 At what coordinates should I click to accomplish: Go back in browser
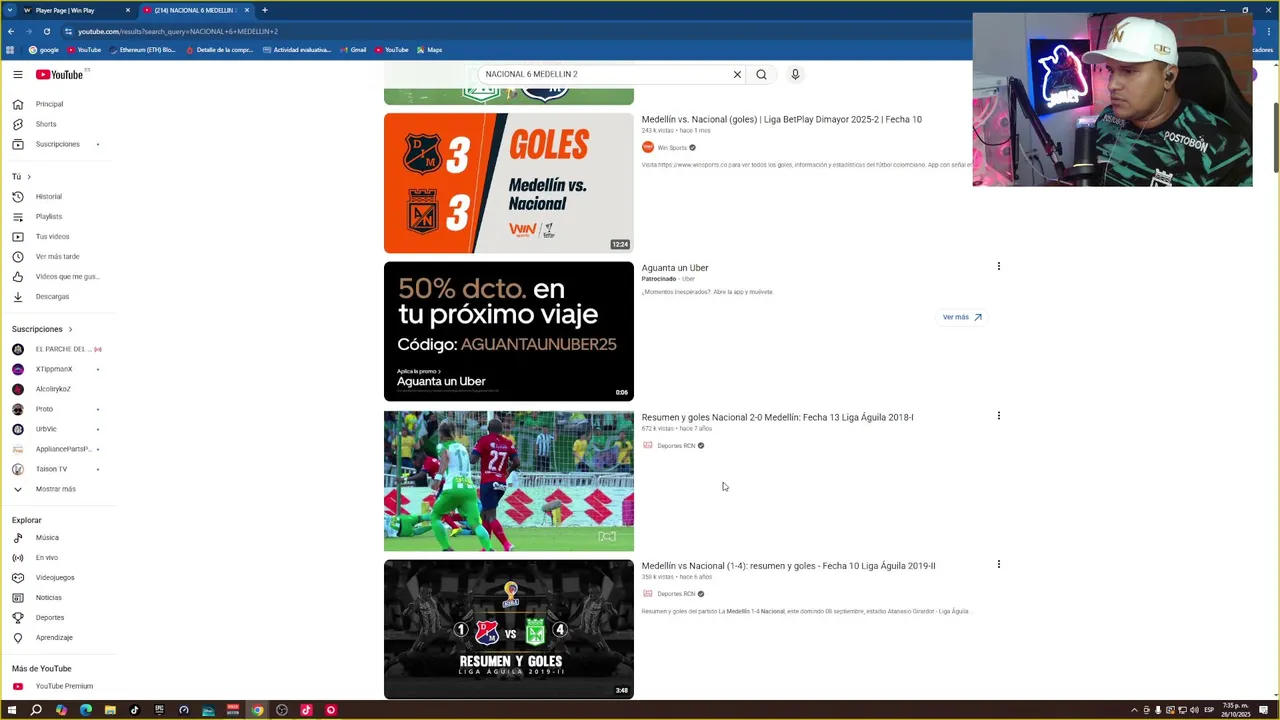(11, 31)
